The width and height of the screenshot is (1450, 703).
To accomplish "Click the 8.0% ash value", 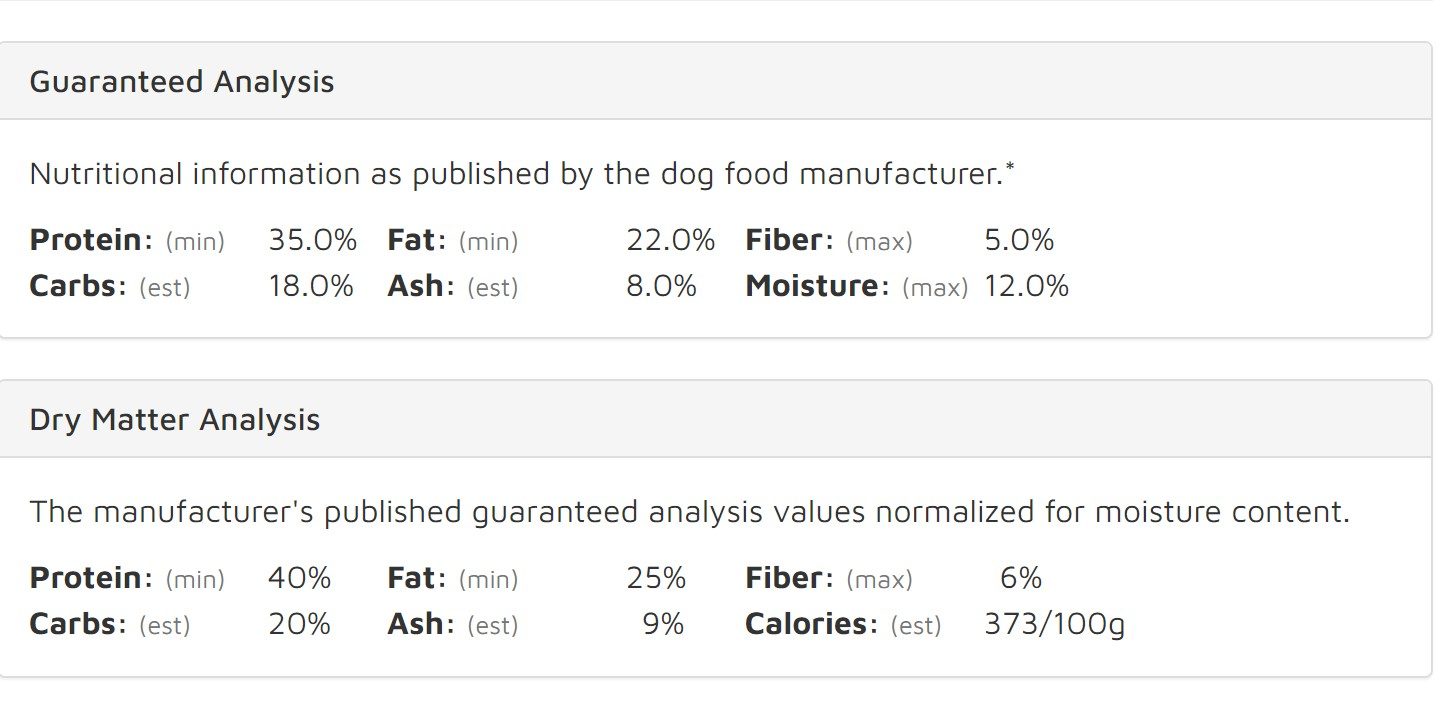I will click(661, 287).
